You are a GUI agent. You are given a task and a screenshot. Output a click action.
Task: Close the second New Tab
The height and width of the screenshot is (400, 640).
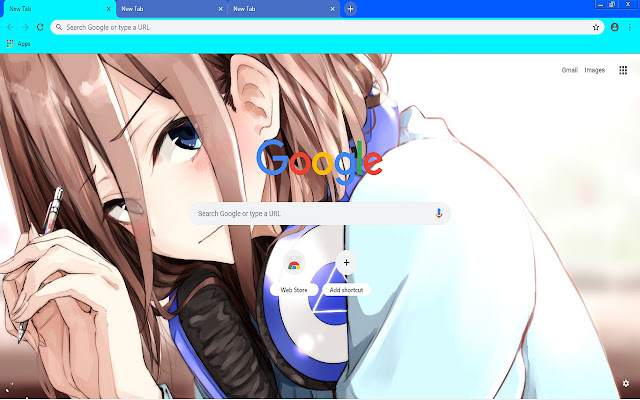(x=221, y=9)
